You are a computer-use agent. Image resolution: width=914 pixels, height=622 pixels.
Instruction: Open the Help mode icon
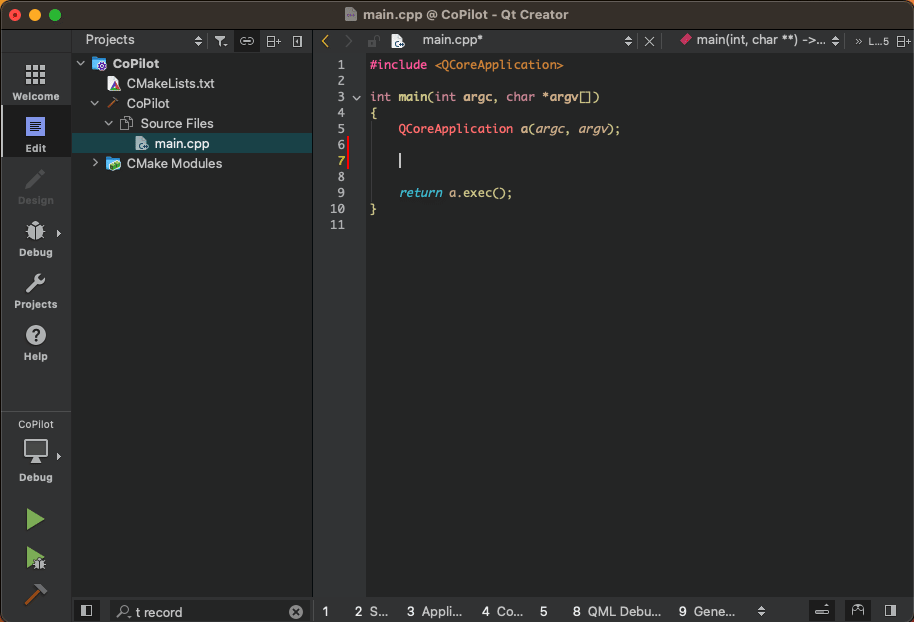(x=35, y=340)
